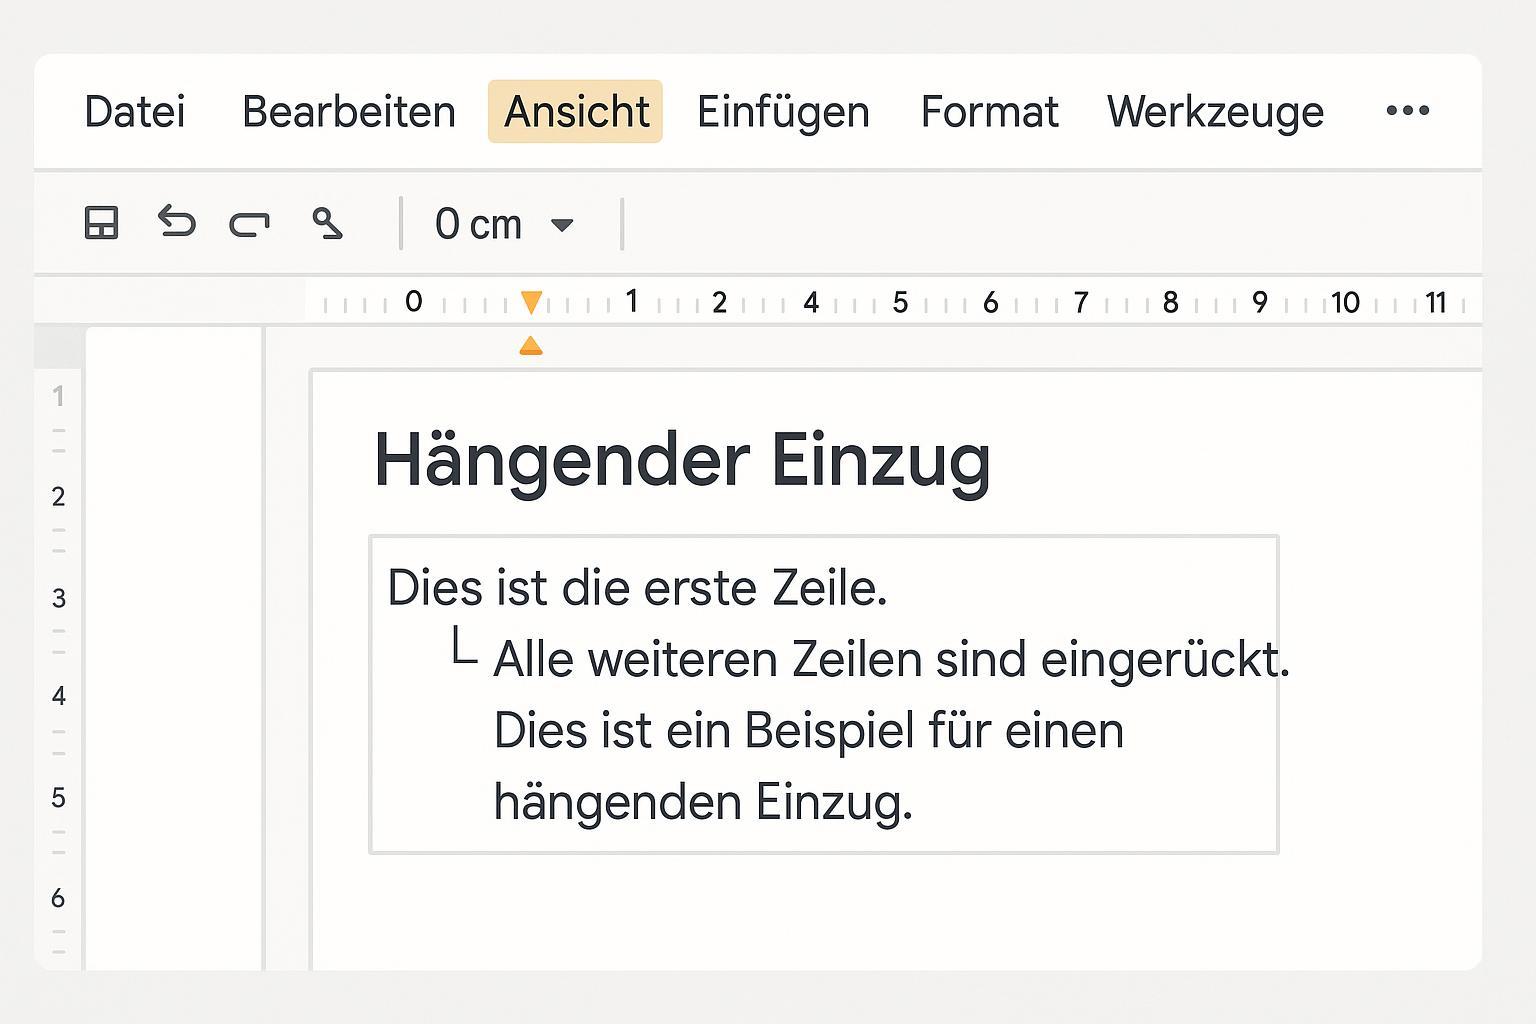
Task: Open the Einfügen menu
Action: [783, 112]
